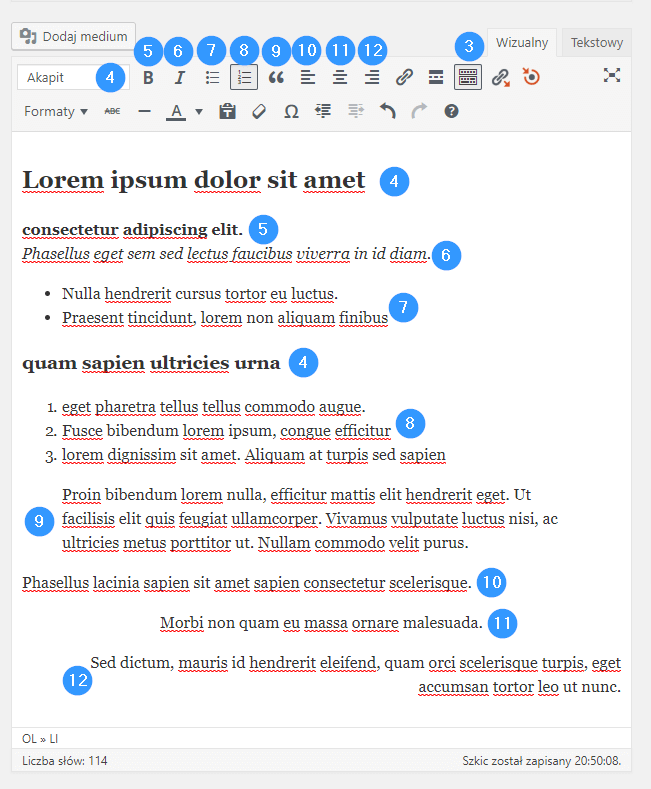This screenshot has width=651, height=789.
Task: Click list item lorem dignissim sit amet
Action: click(x=254, y=455)
